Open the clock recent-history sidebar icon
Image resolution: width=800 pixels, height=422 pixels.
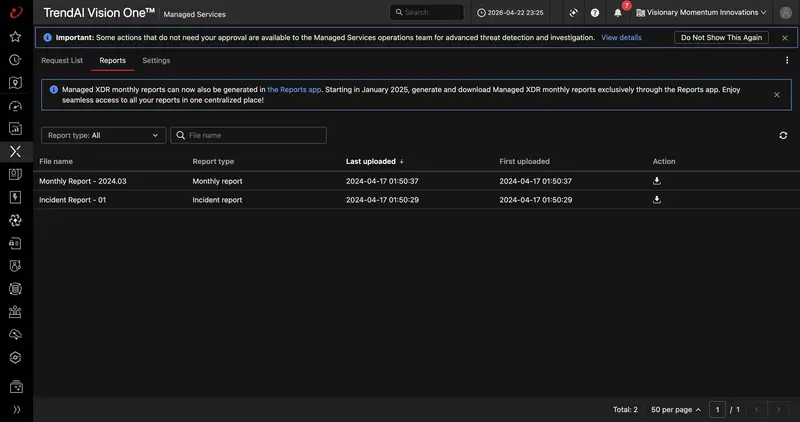pyautogui.click(x=15, y=60)
